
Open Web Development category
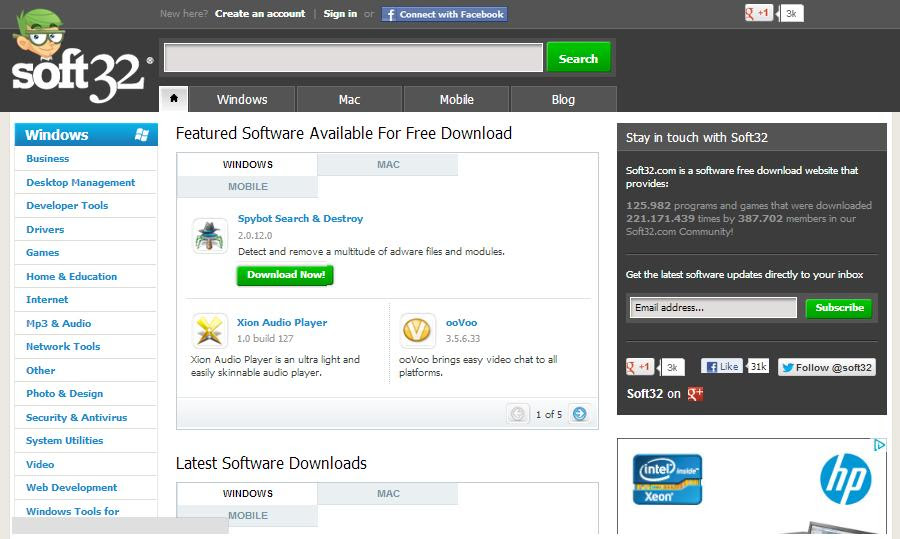[71, 488]
